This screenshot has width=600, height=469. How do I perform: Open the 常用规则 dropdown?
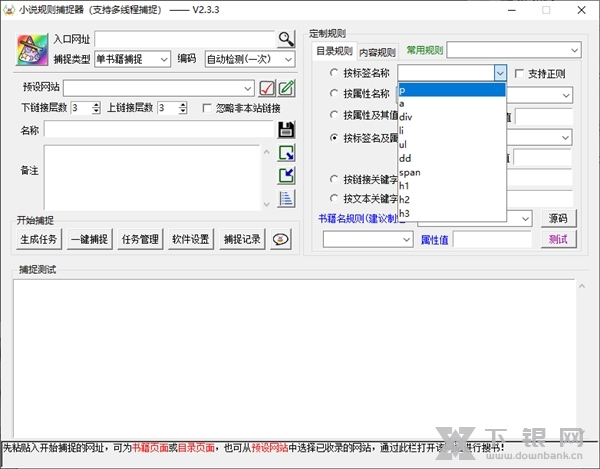point(514,50)
